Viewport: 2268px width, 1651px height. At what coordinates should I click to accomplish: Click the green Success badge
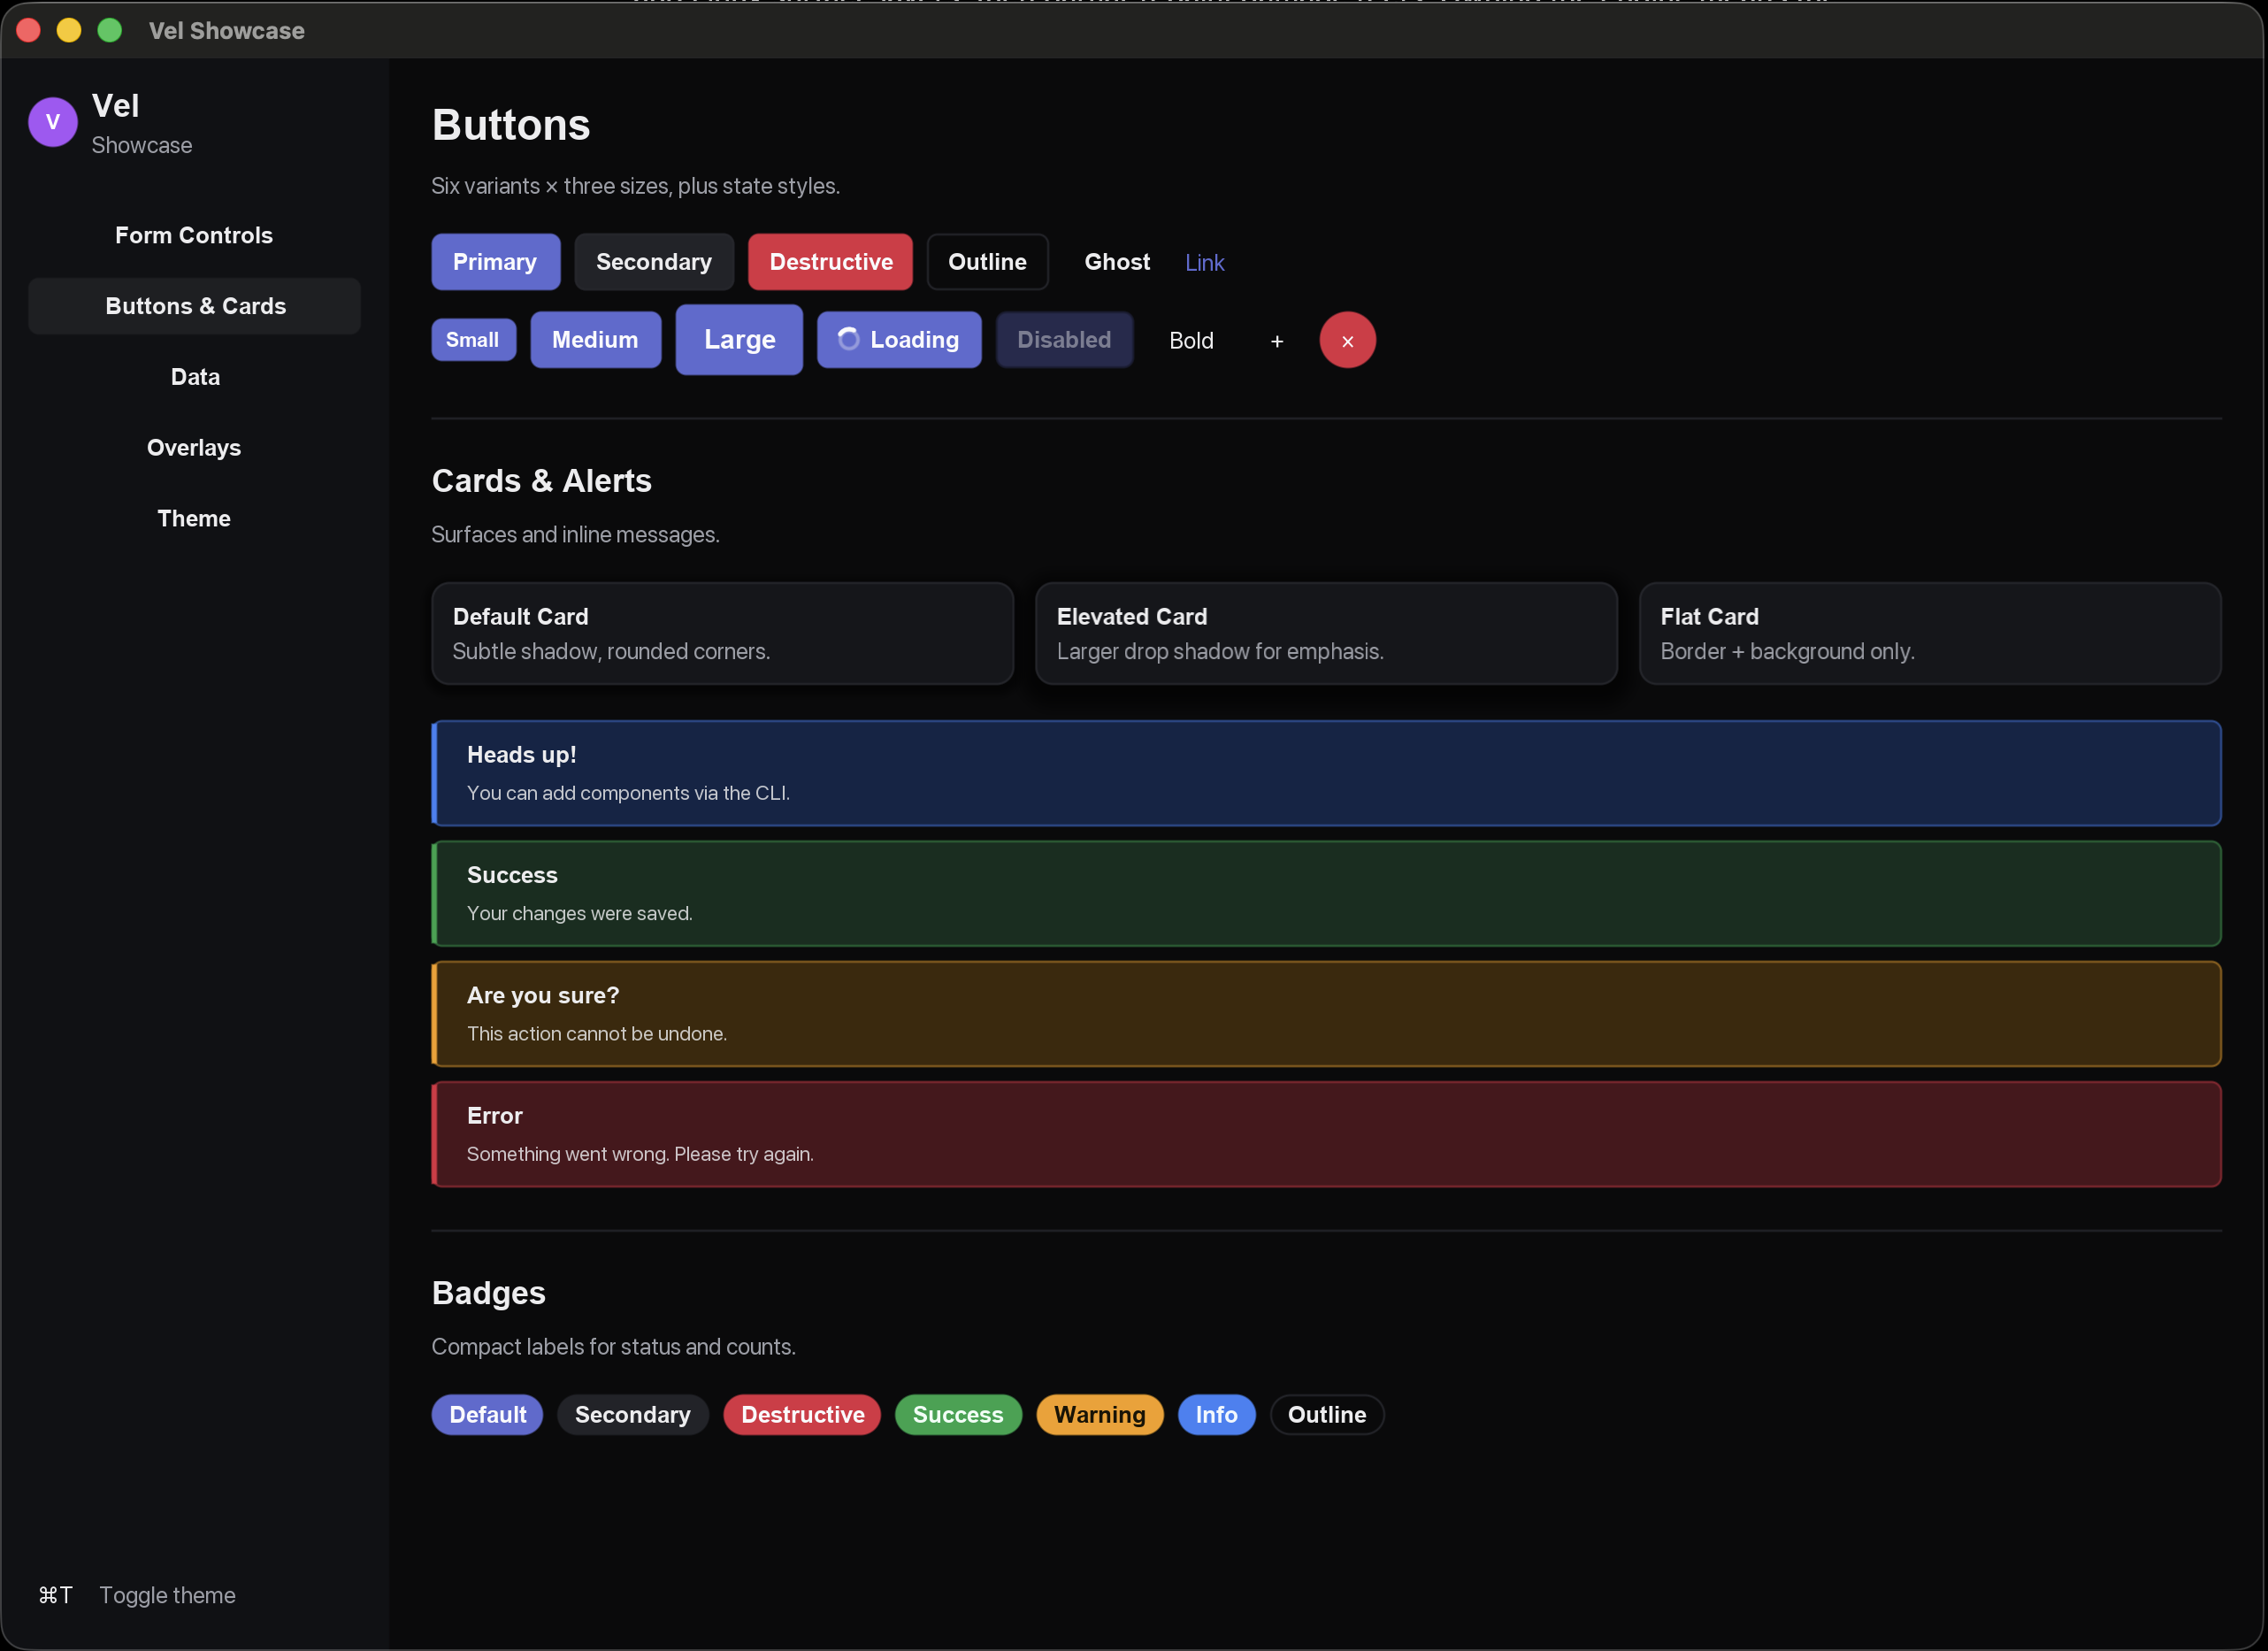tap(958, 1415)
